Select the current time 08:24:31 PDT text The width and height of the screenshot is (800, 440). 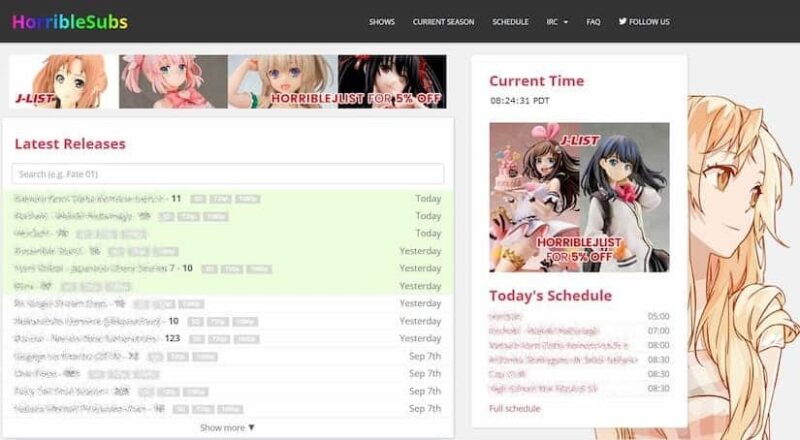coord(520,101)
